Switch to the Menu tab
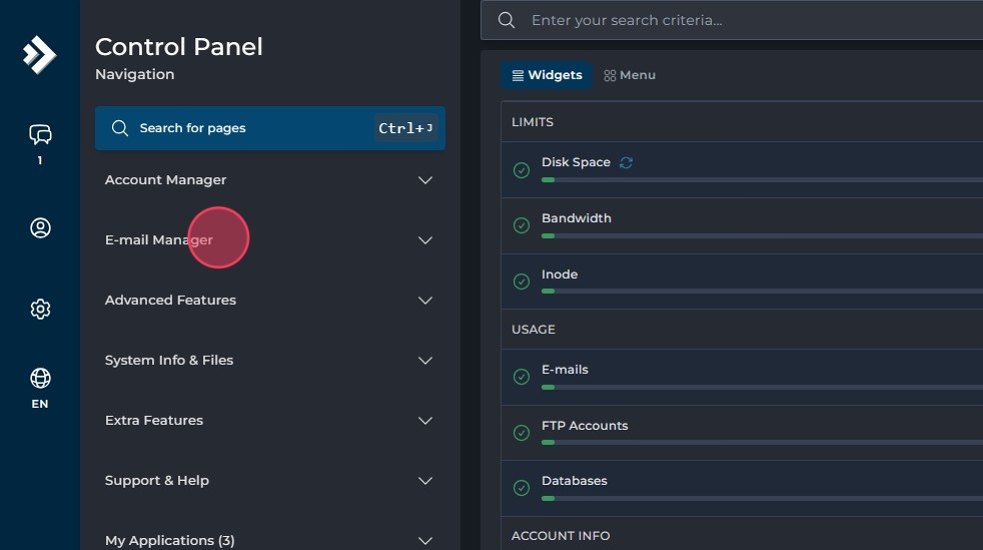Viewport: 983px width, 550px height. tap(630, 75)
